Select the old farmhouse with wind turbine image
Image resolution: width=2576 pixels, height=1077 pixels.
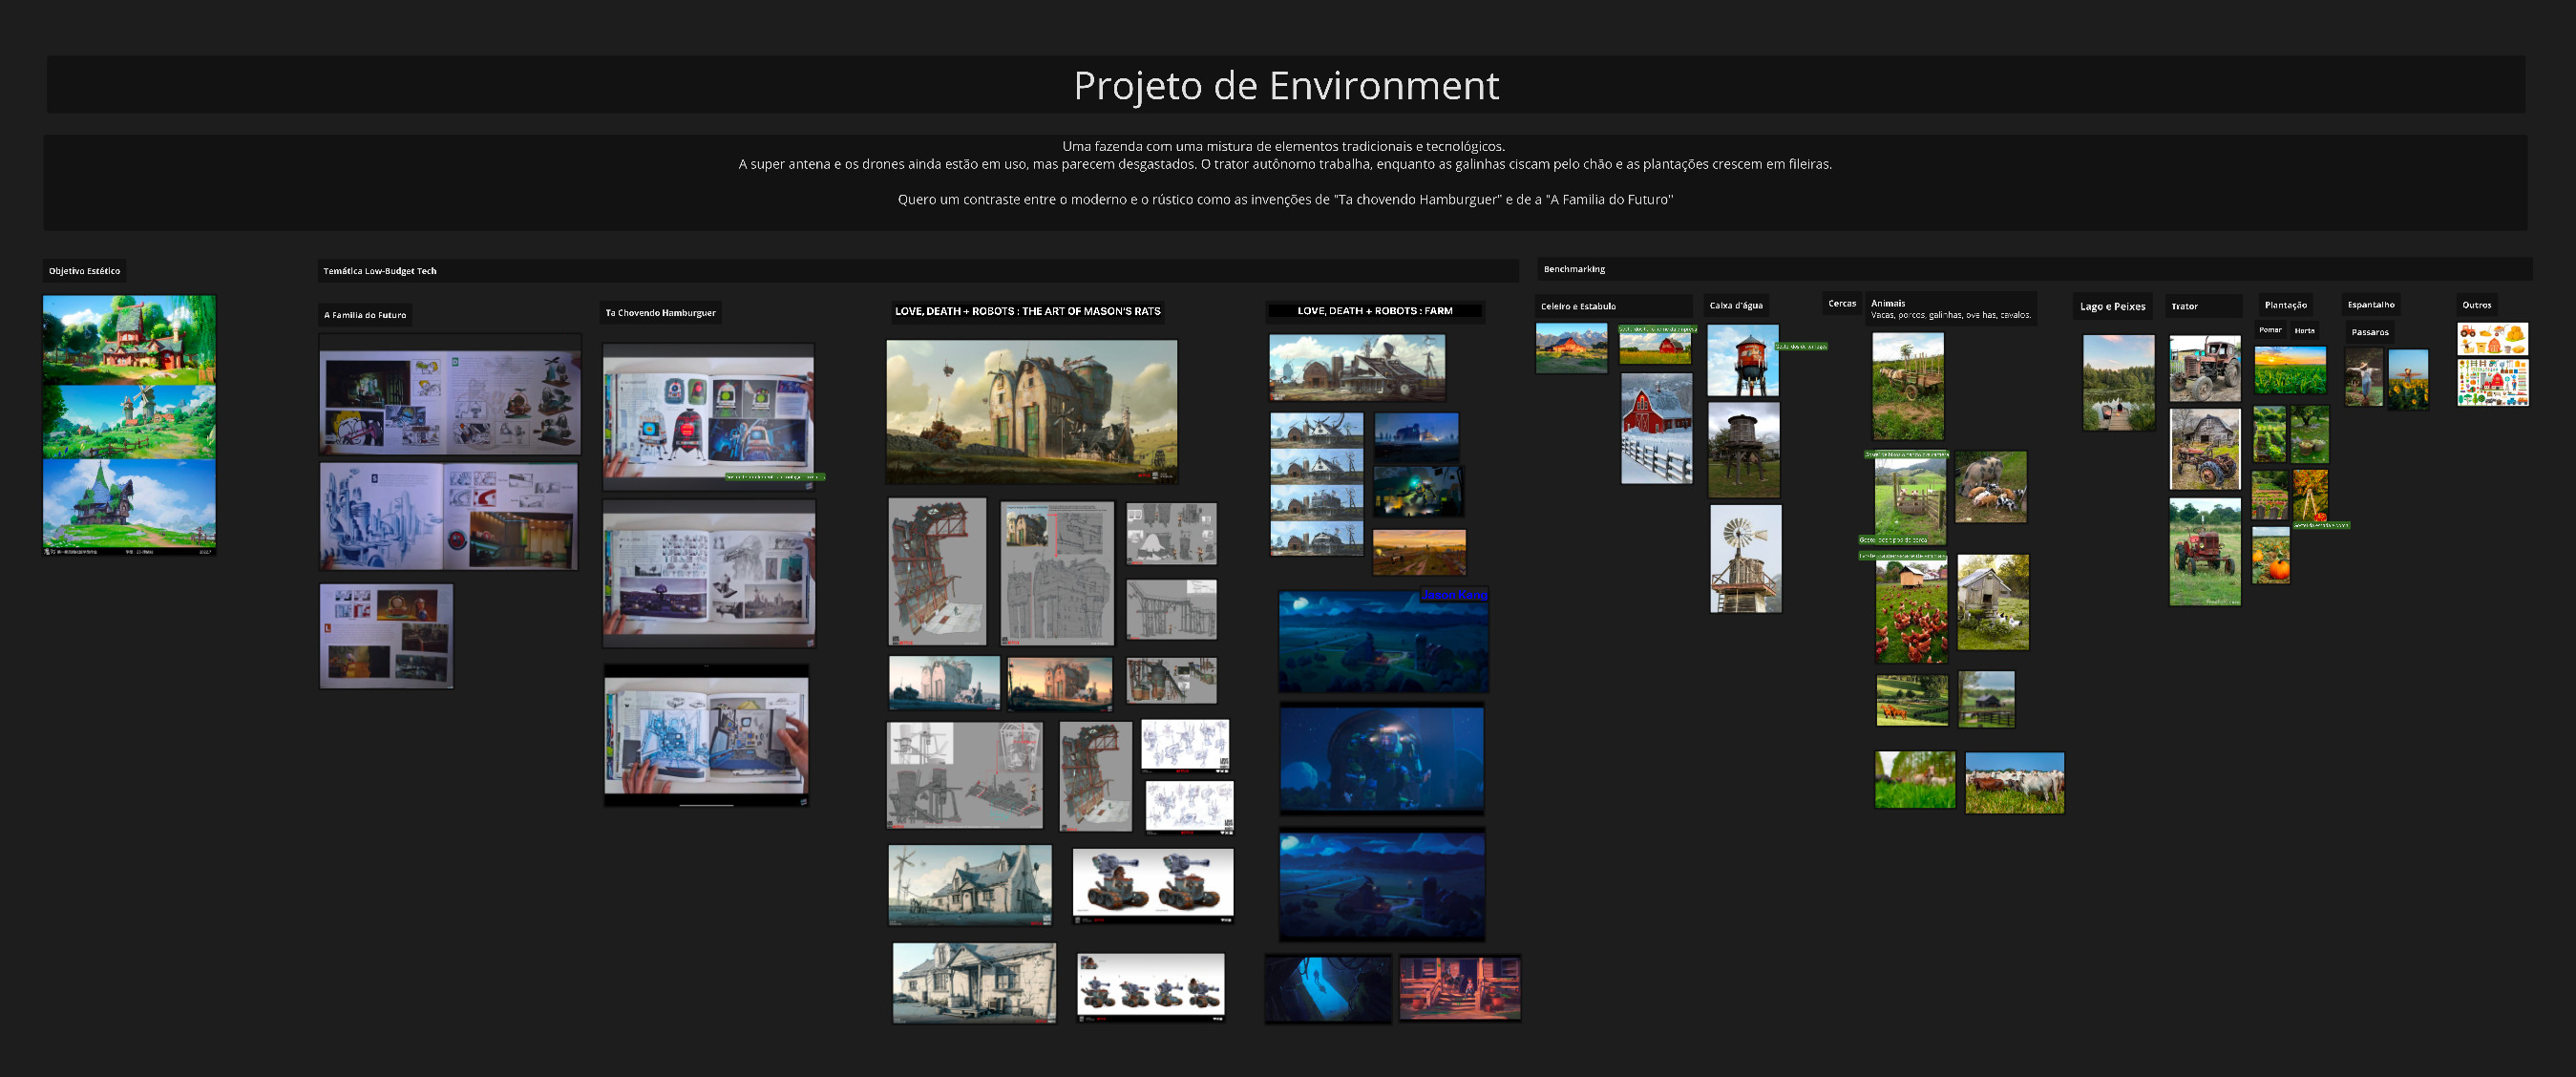point(970,885)
